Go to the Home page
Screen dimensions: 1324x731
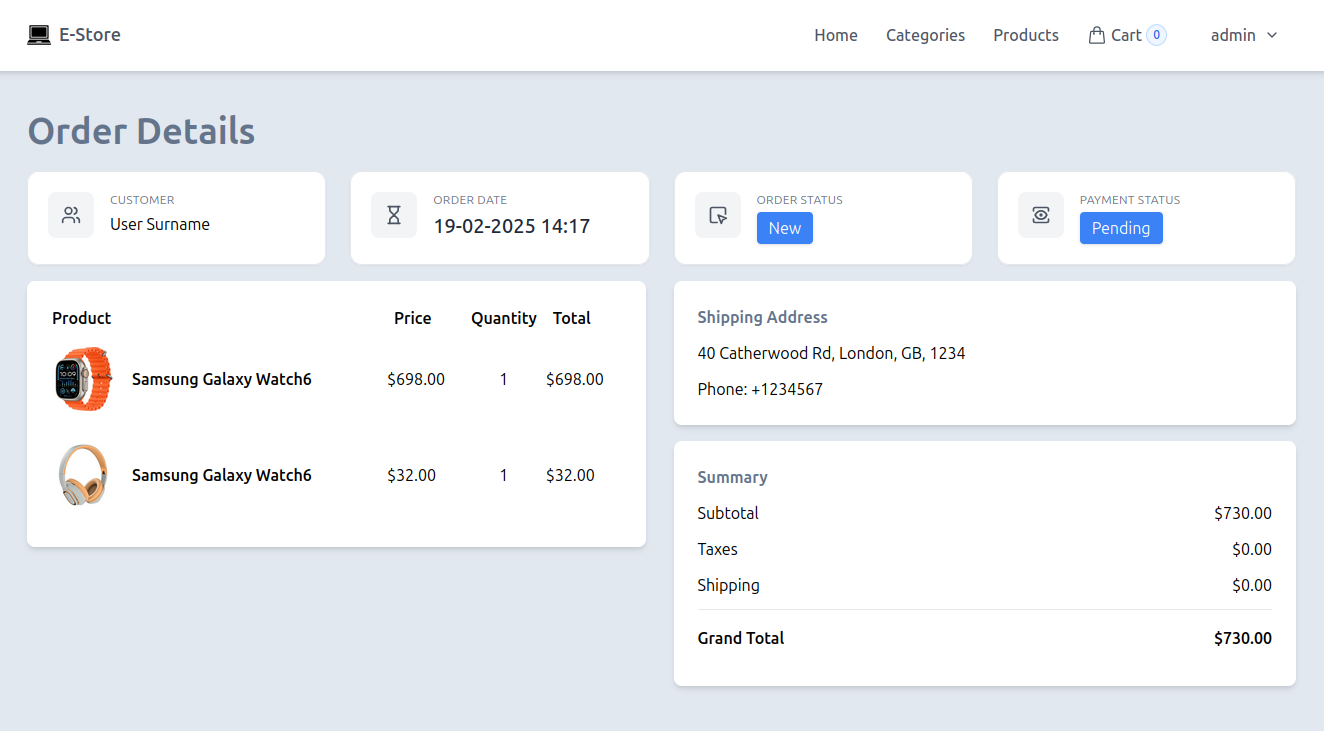click(835, 35)
